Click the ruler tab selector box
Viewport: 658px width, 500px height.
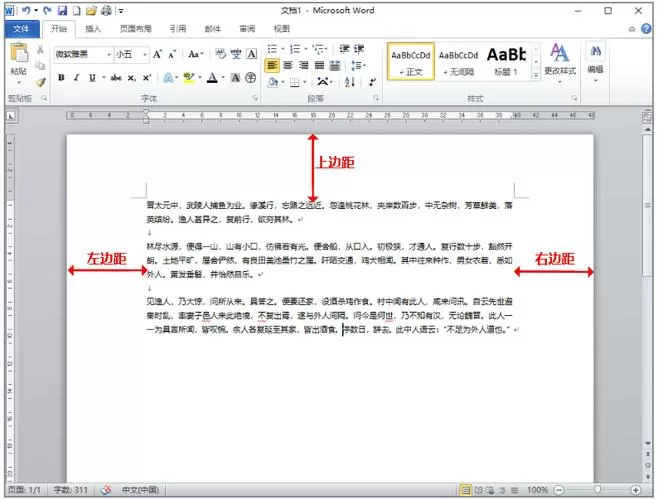pyautogui.click(x=11, y=115)
